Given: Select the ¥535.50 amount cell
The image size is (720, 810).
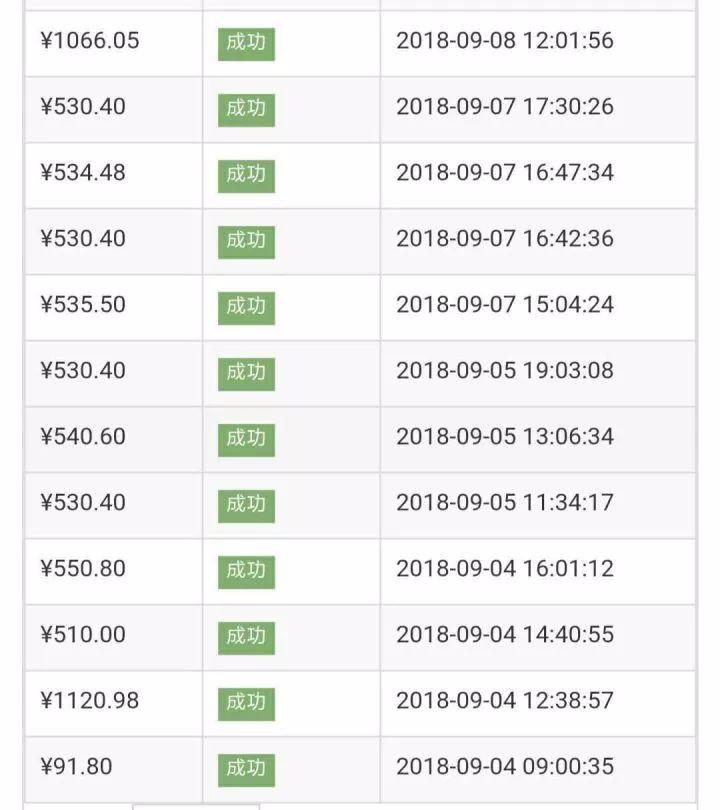Looking at the screenshot, I should click(83, 304).
